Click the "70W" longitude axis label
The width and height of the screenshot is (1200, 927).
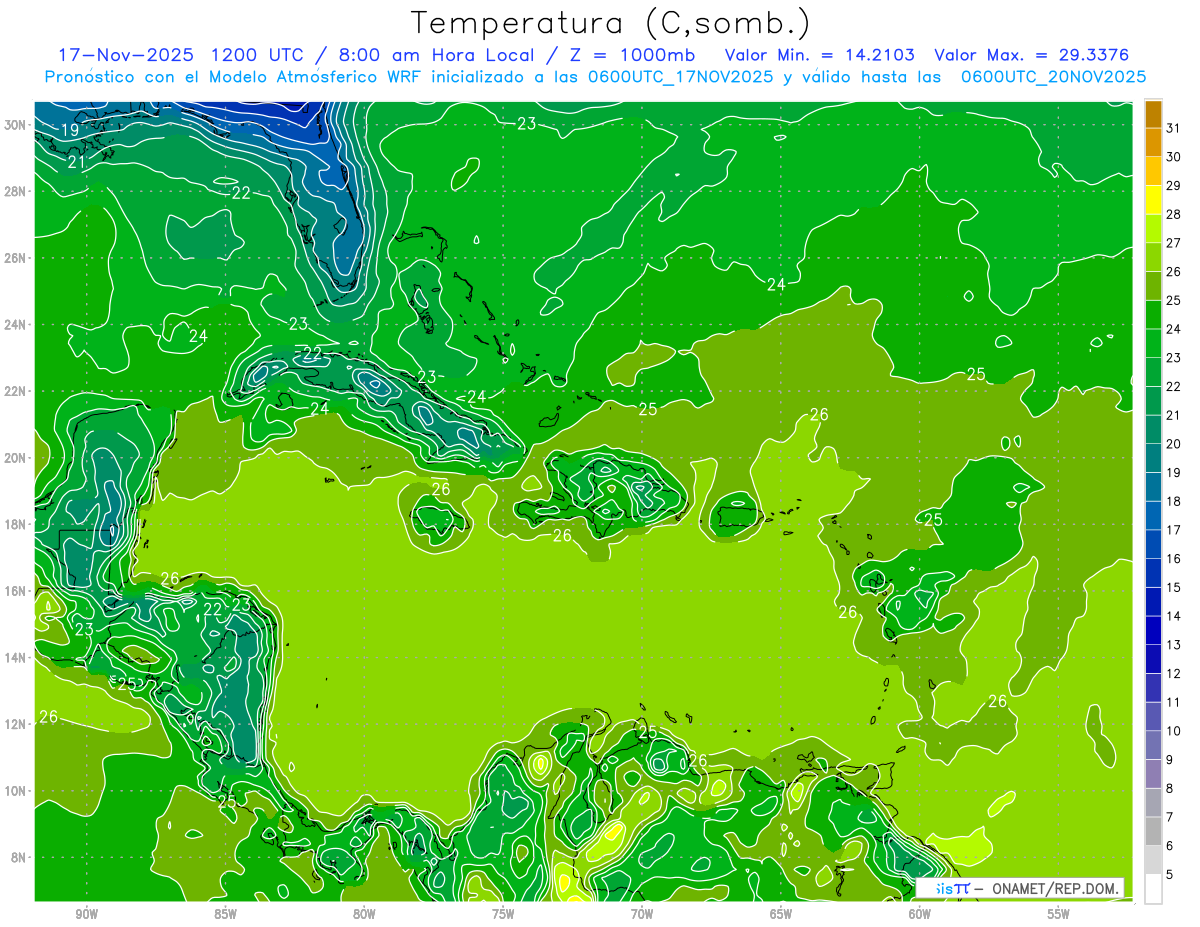tap(642, 914)
